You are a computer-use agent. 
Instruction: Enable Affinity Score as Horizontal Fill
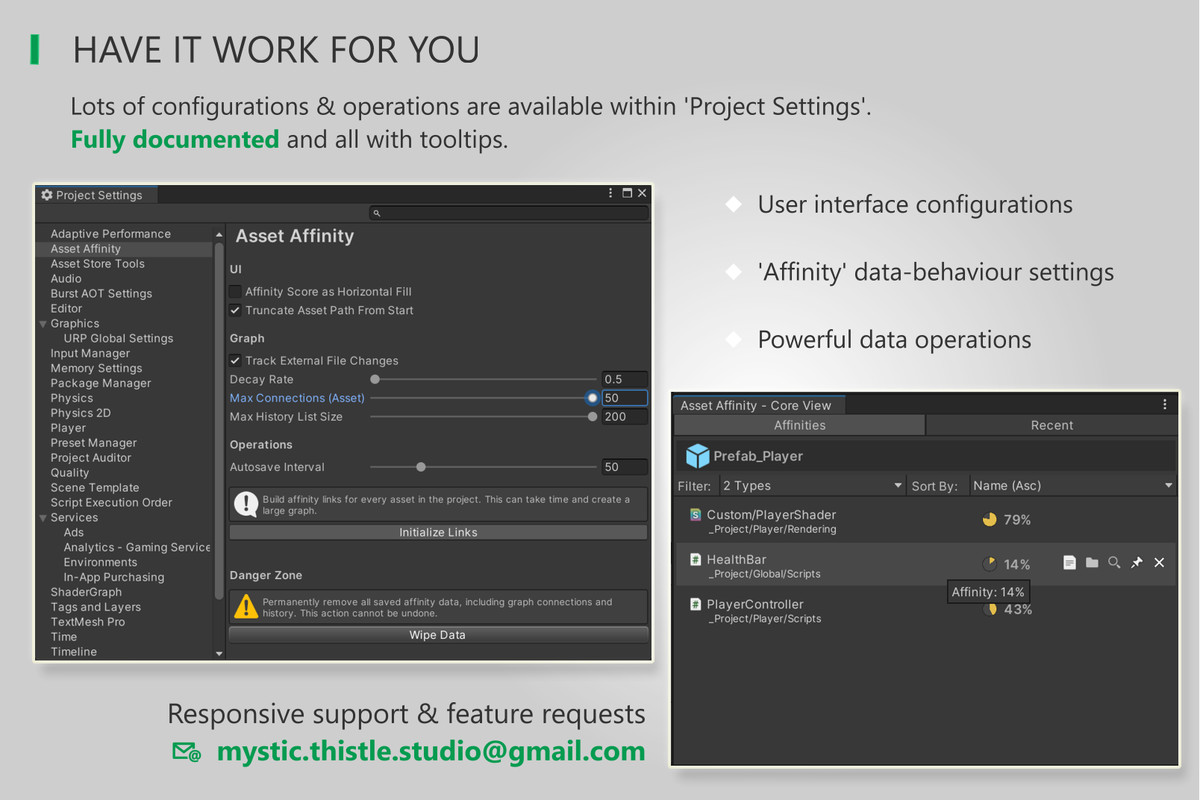tap(235, 292)
